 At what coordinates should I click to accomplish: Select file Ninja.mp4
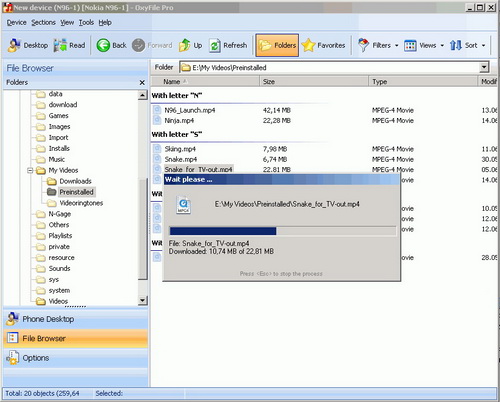click(179, 121)
